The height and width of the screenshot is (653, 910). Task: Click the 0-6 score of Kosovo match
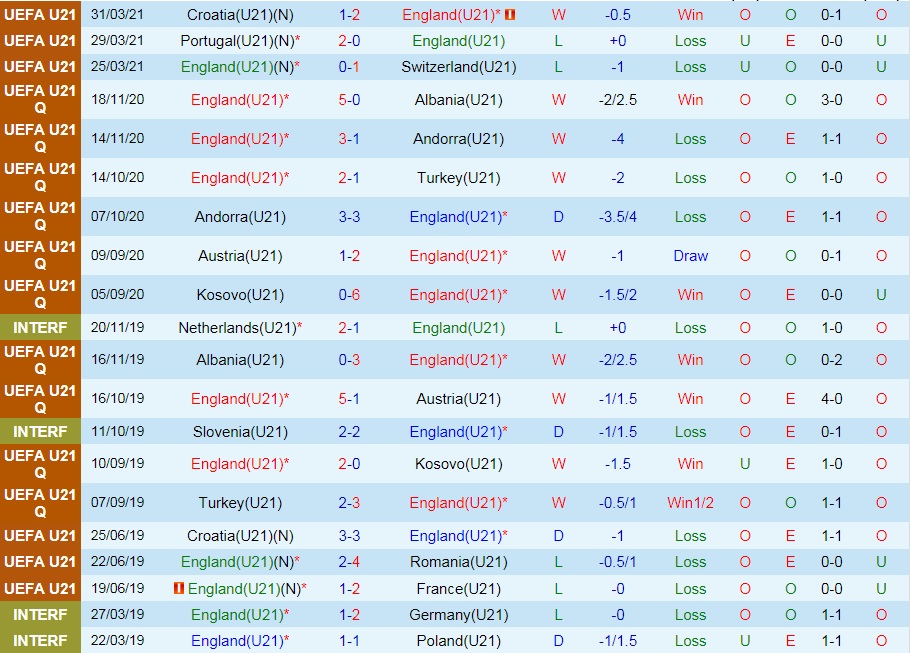click(x=349, y=295)
